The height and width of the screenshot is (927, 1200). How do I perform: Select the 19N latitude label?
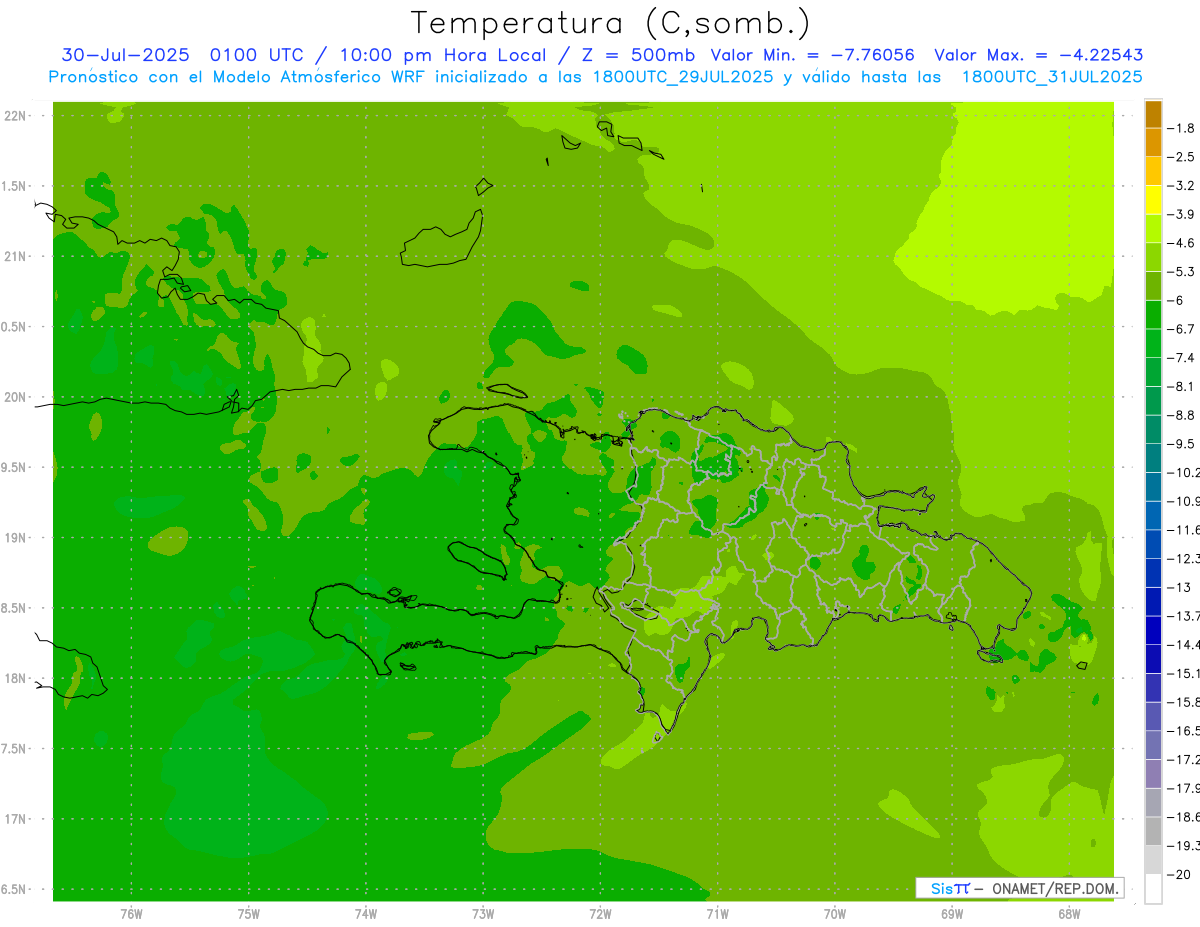16,537
